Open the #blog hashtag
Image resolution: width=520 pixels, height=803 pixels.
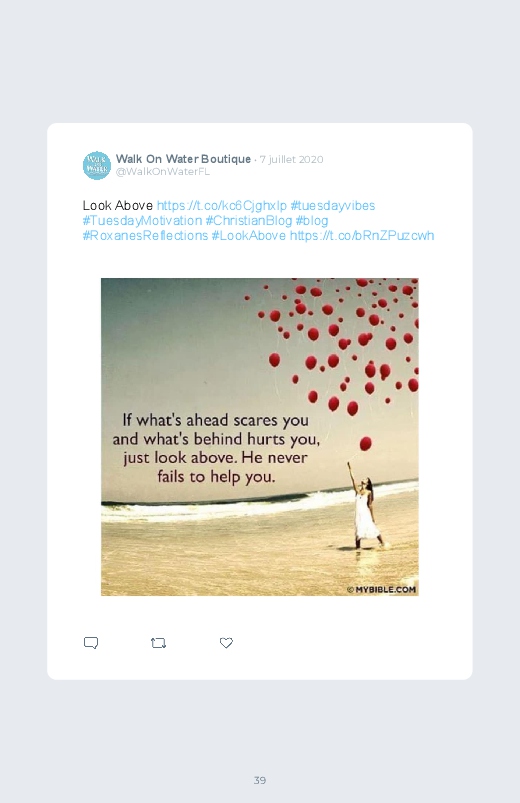point(312,221)
